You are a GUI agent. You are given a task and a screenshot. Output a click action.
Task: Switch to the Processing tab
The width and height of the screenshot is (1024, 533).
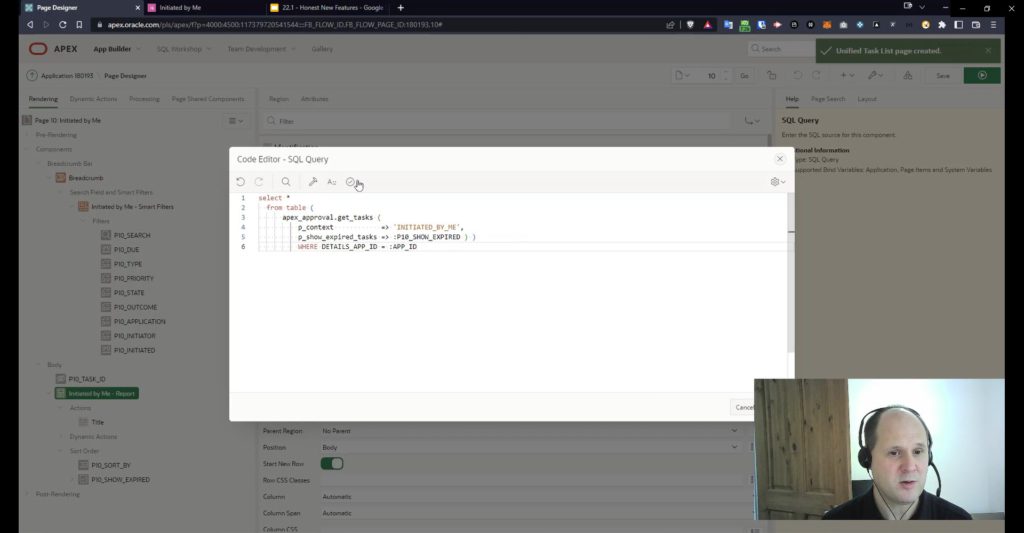144,99
